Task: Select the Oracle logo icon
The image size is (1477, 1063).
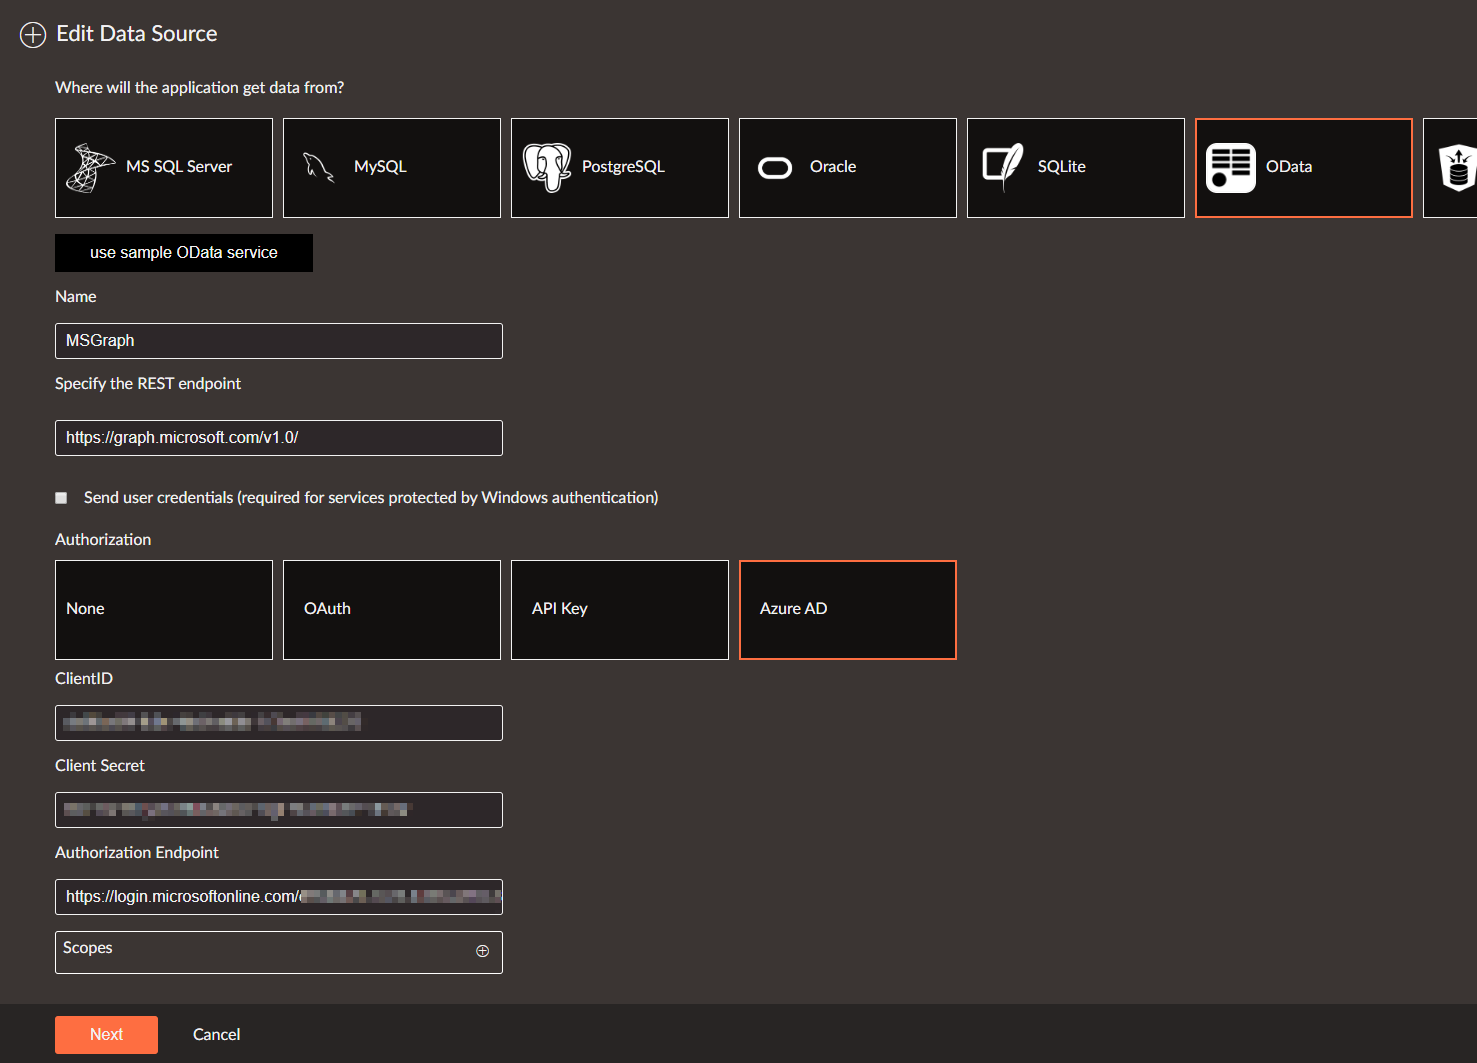Action: (775, 168)
